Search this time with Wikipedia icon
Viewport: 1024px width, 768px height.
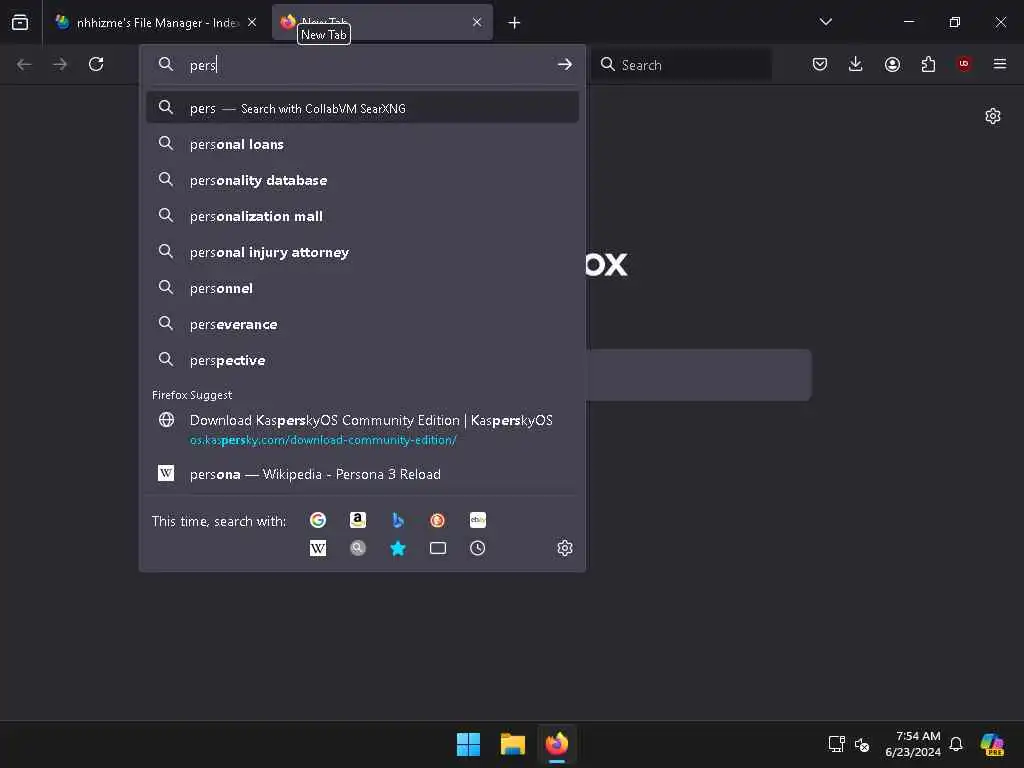318,548
